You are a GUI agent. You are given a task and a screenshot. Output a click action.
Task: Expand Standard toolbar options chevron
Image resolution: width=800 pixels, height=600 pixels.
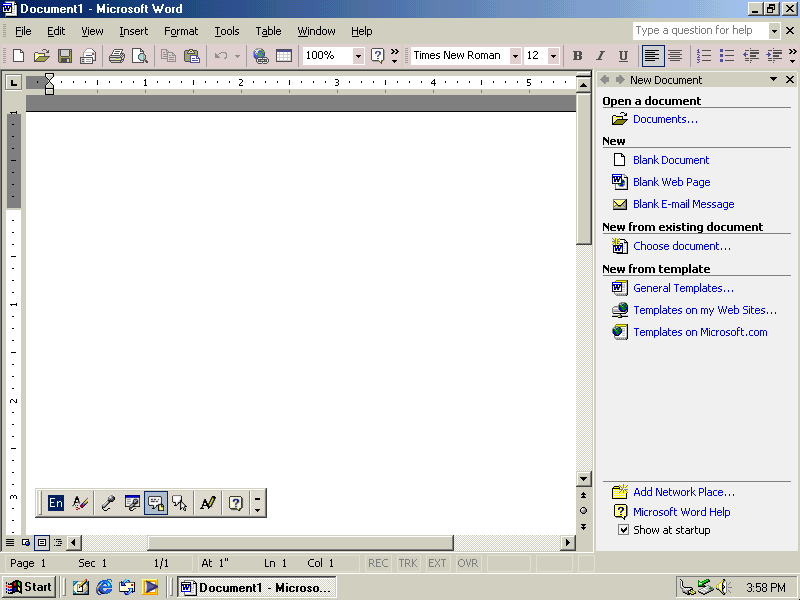pyautogui.click(x=394, y=56)
